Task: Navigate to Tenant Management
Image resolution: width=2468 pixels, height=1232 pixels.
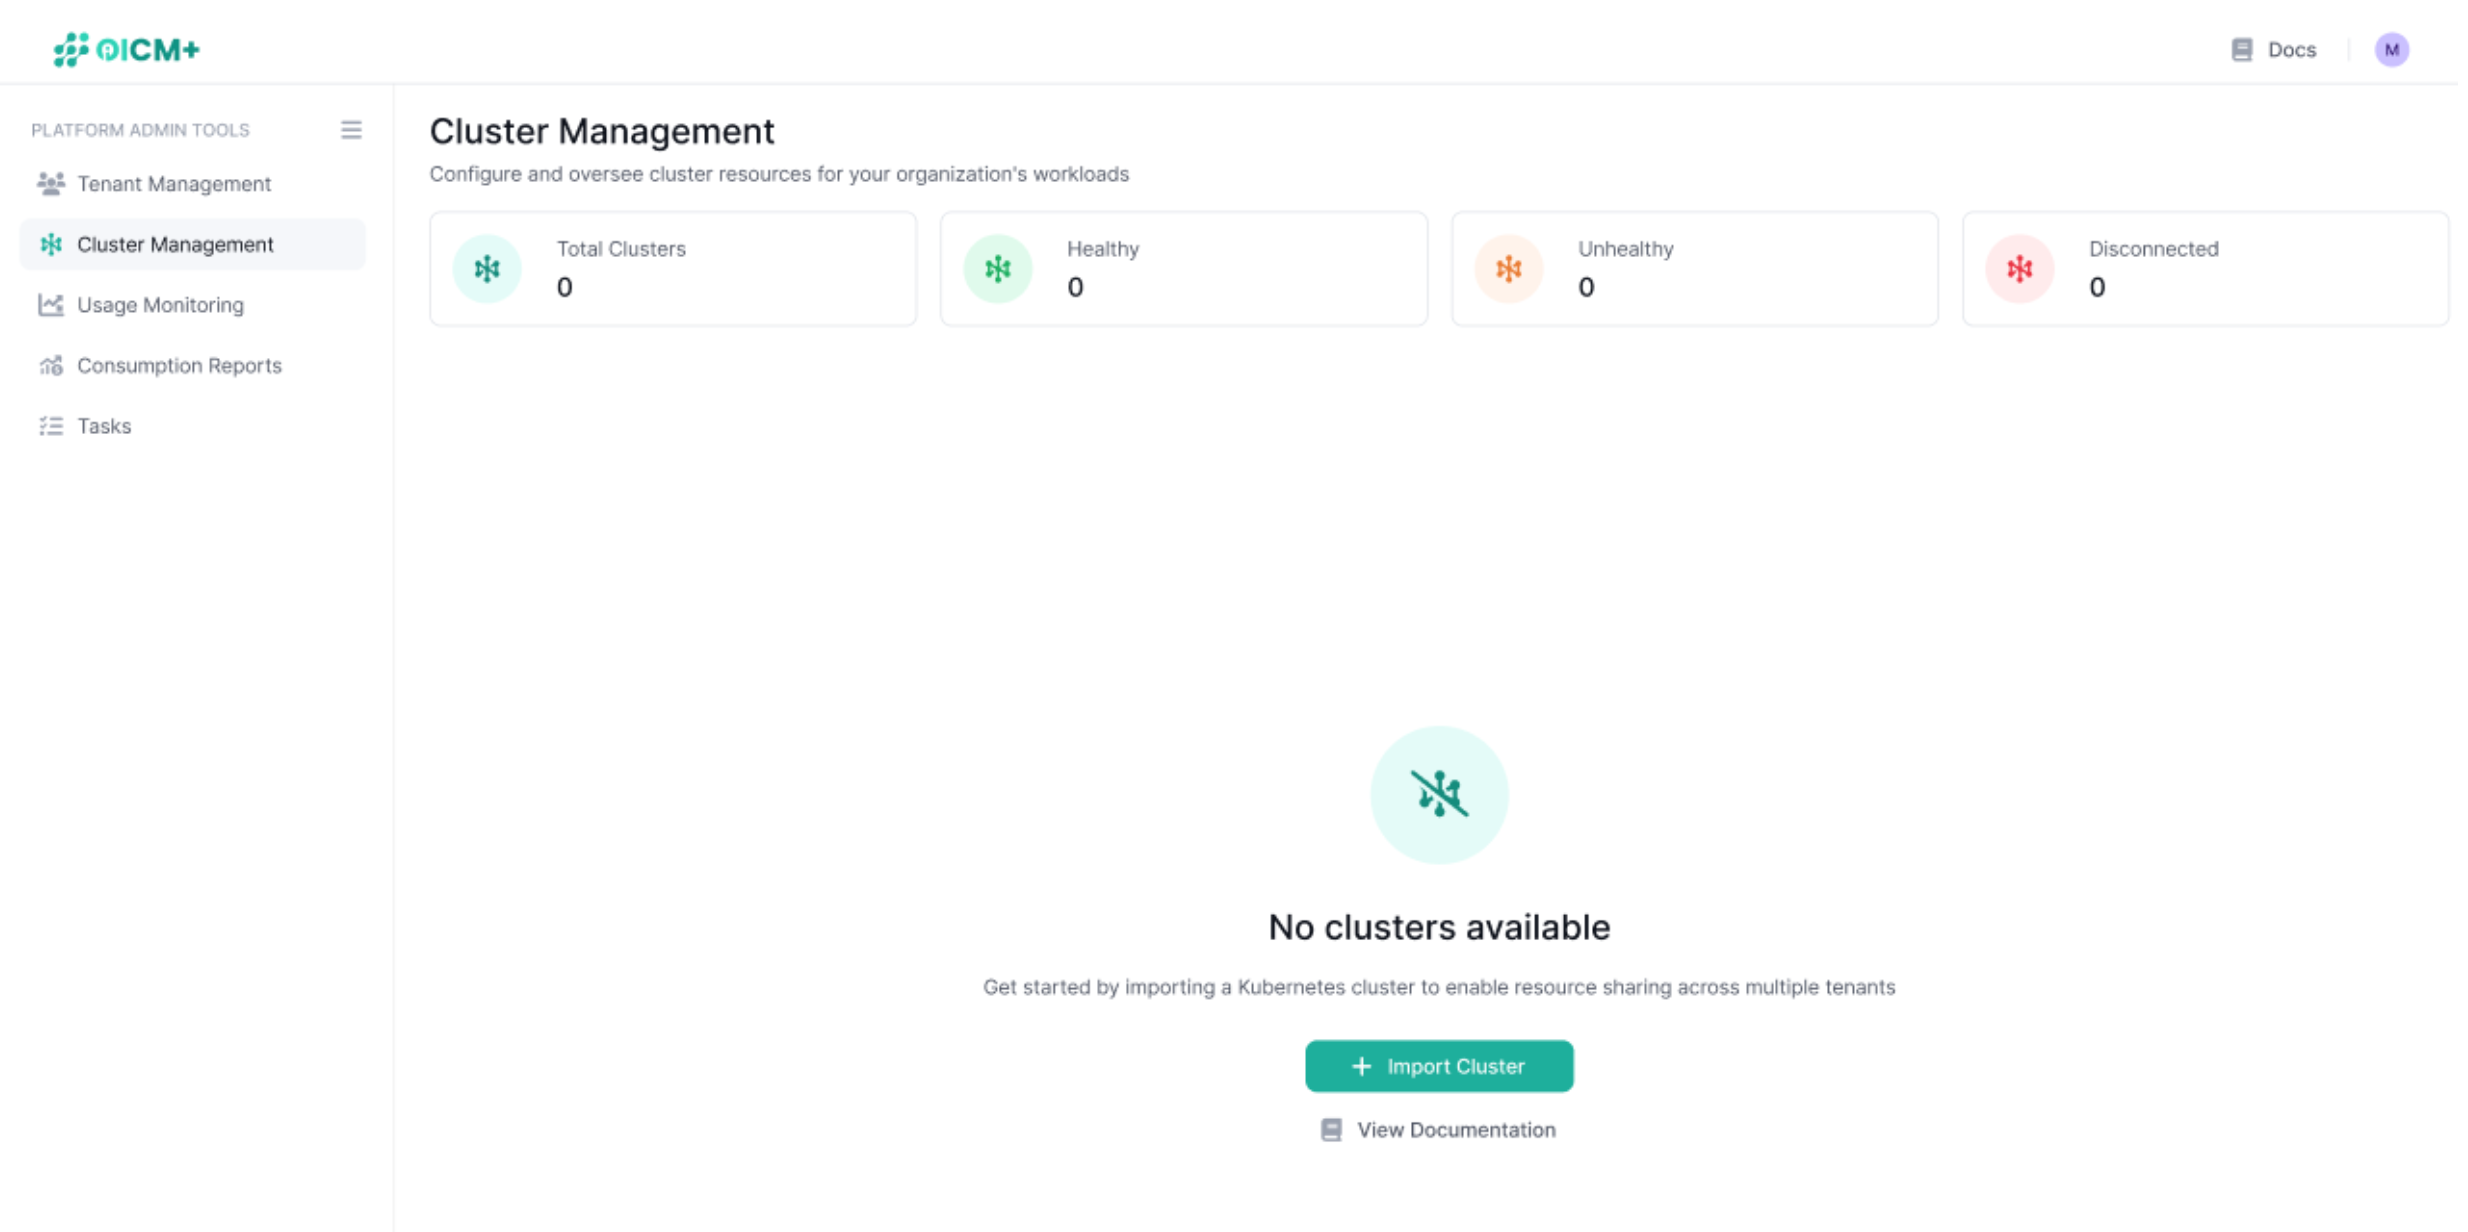Action: click(x=174, y=183)
